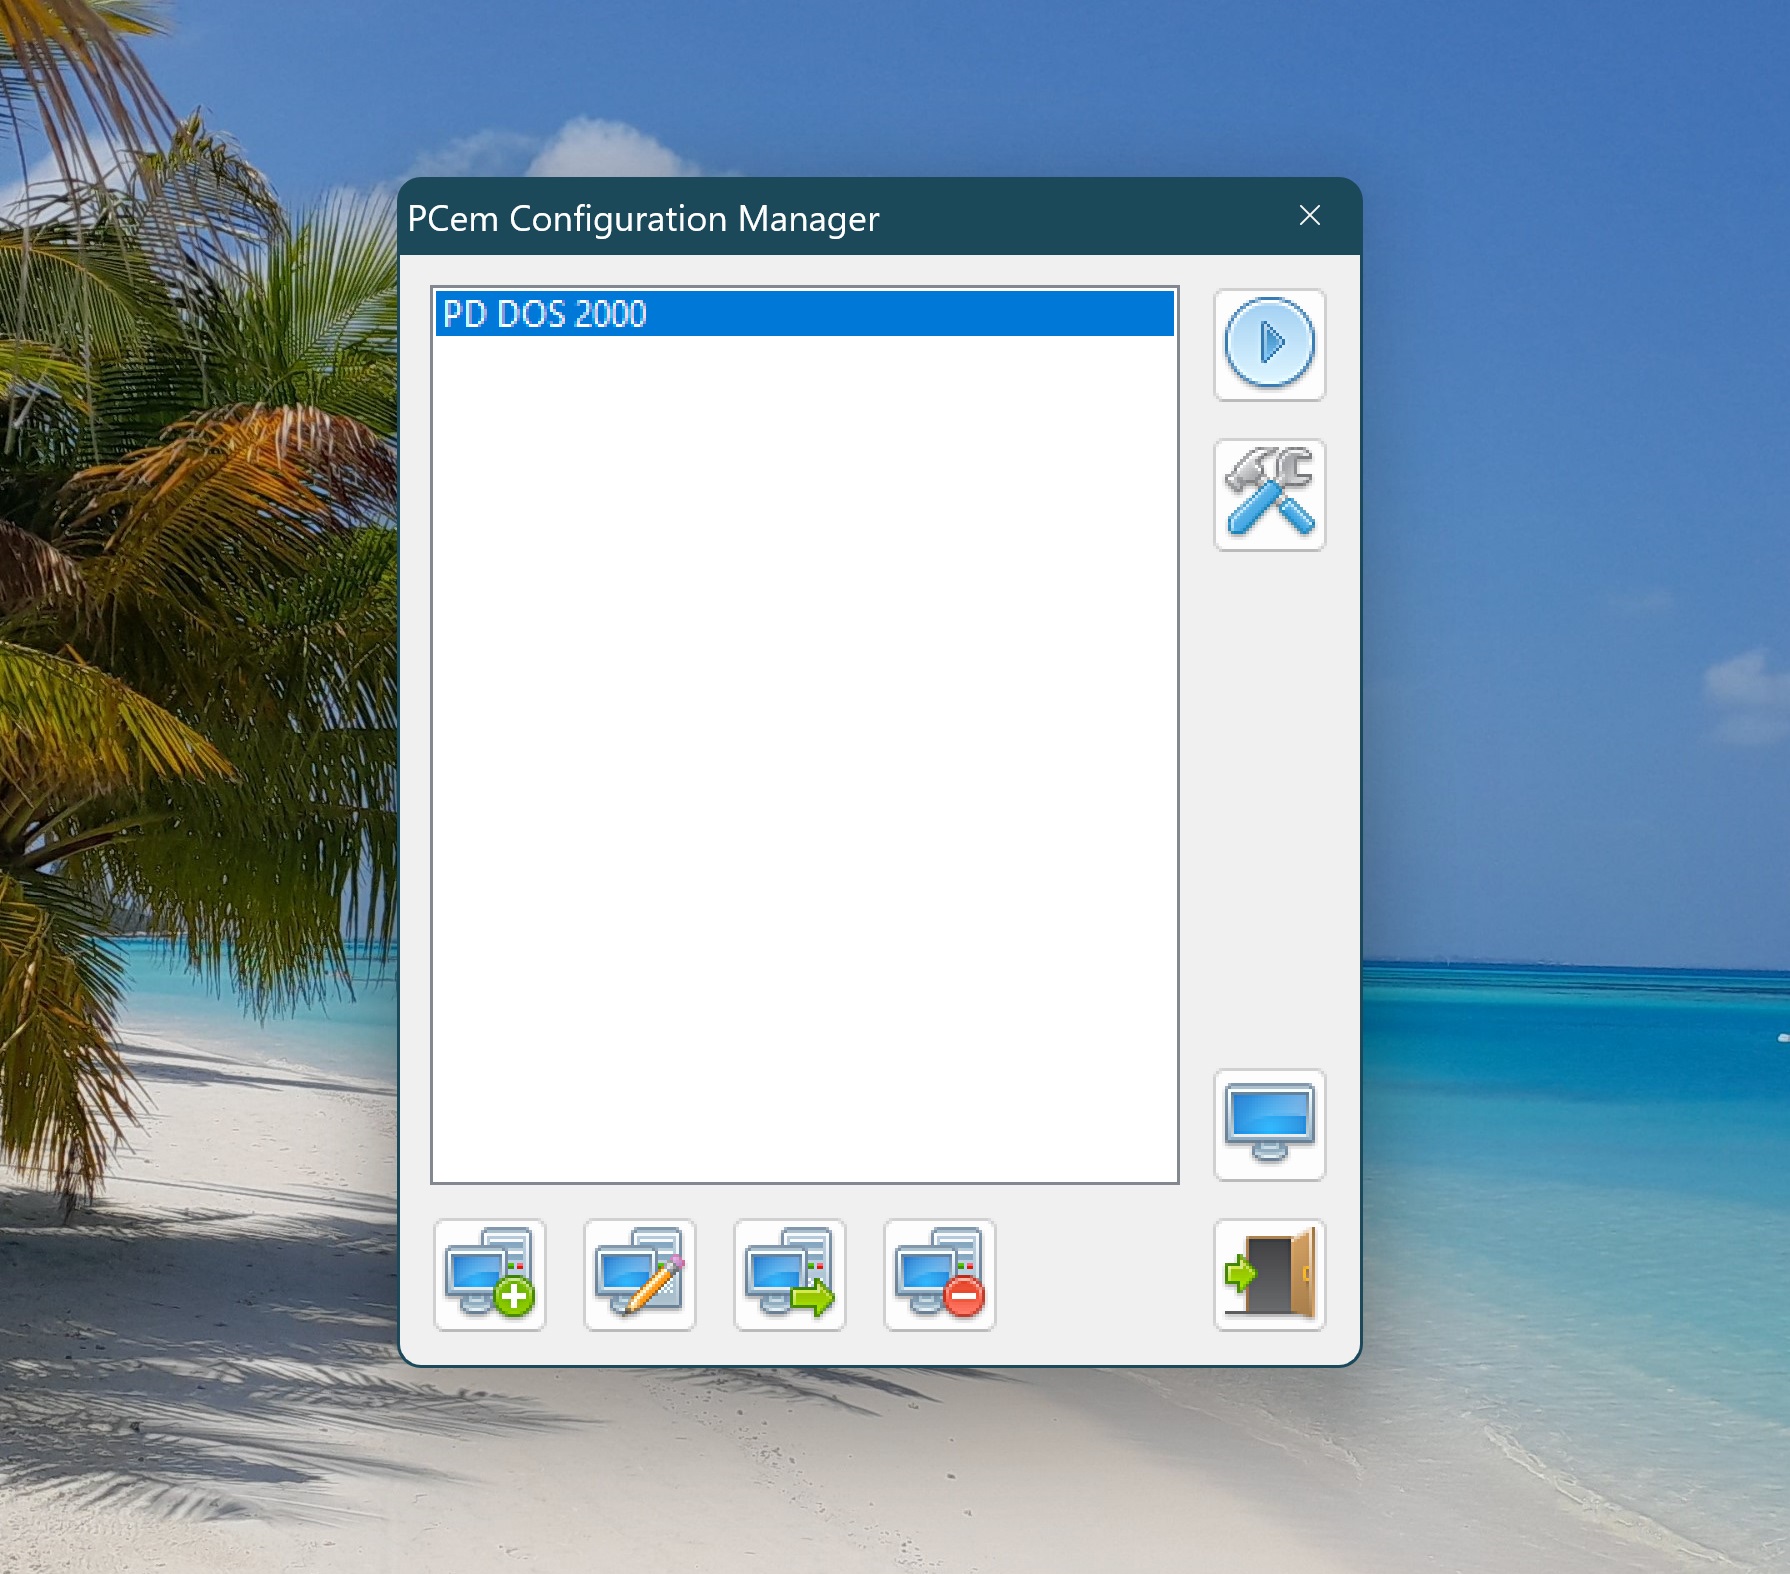Image resolution: width=1790 pixels, height=1574 pixels.
Task: Click the blue monitor icon button
Action: click(1269, 1125)
